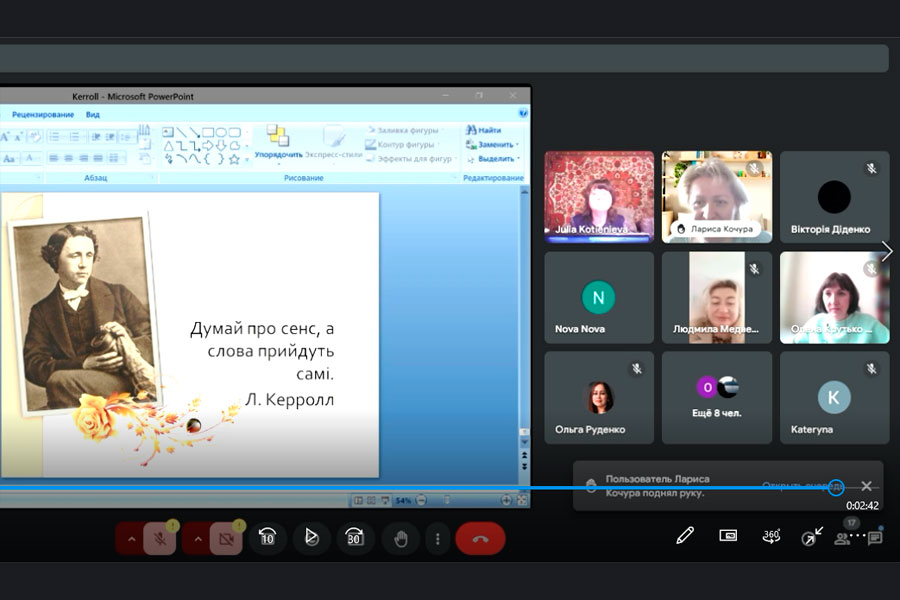Select the Kateryna participant tile

[835, 398]
